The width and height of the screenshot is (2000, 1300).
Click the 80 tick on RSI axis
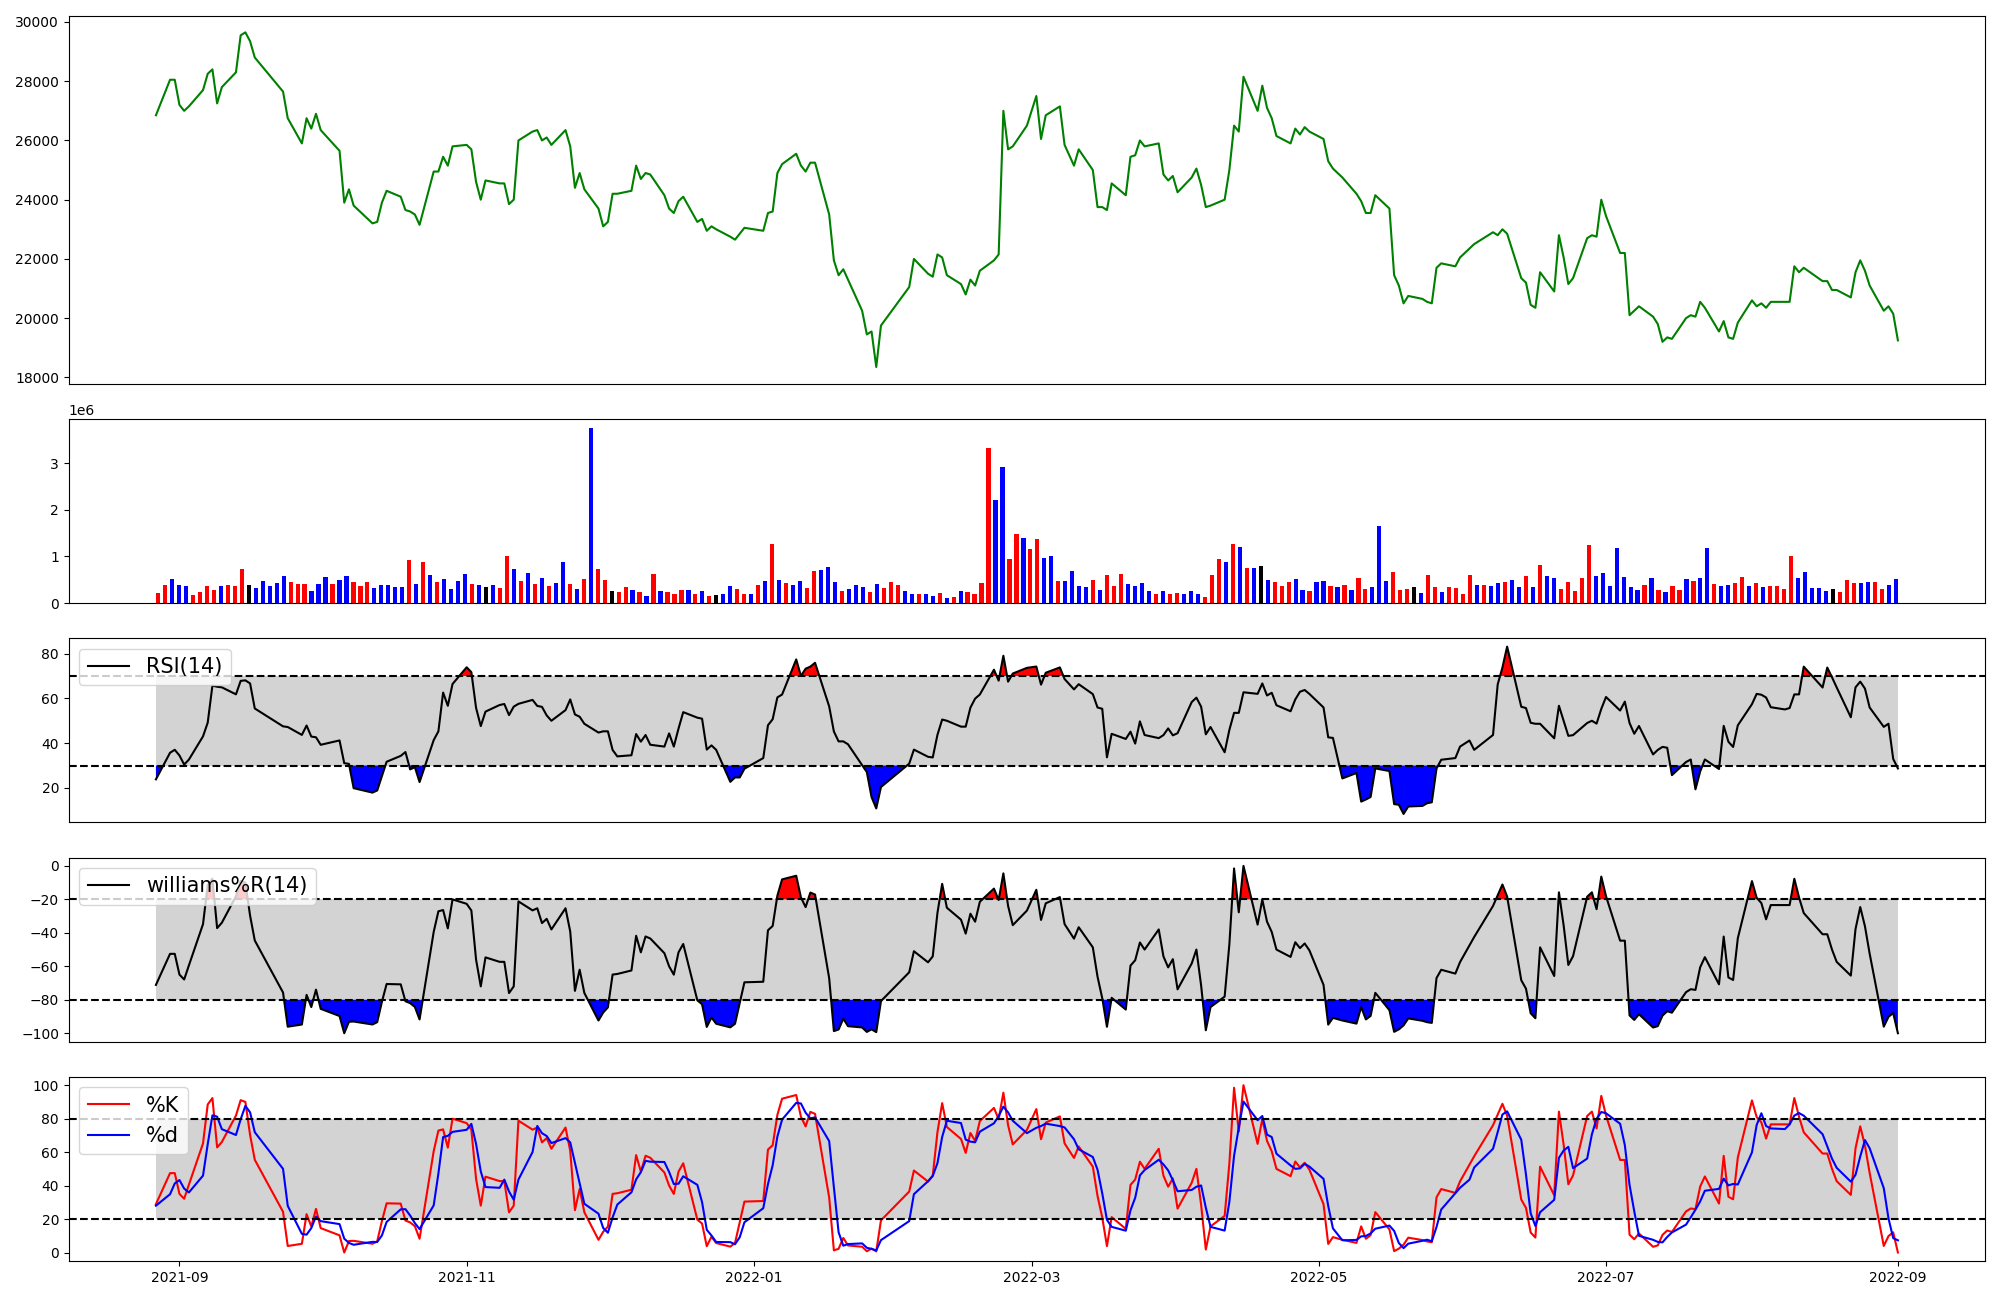pyautogui.click(x=50, y=654)
